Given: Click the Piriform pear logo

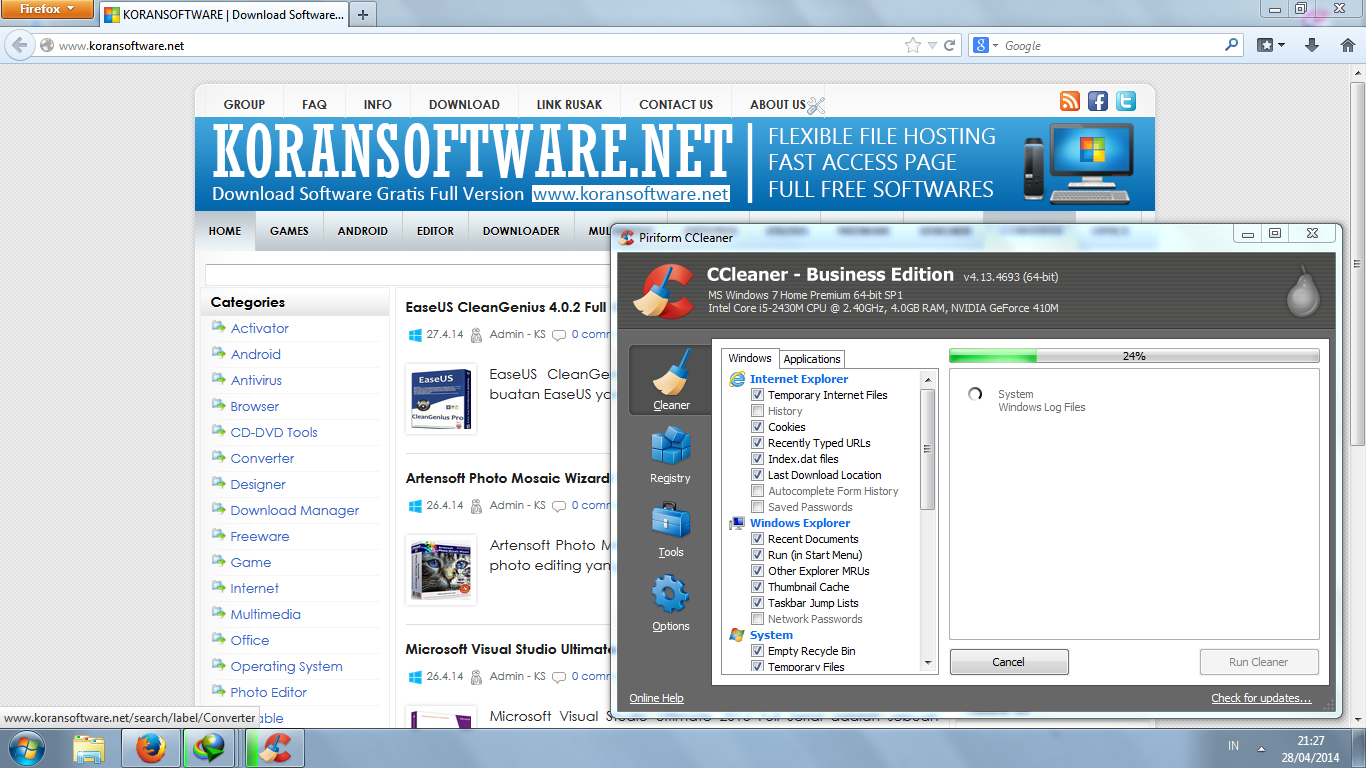Looking at the screenshot, I should click(1303, 291).
